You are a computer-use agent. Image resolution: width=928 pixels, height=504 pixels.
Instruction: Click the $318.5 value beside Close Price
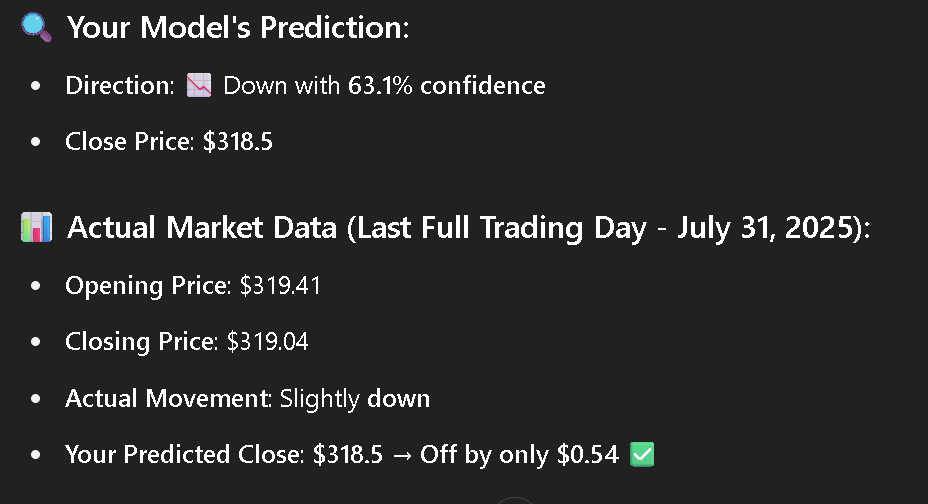point(238,141)
